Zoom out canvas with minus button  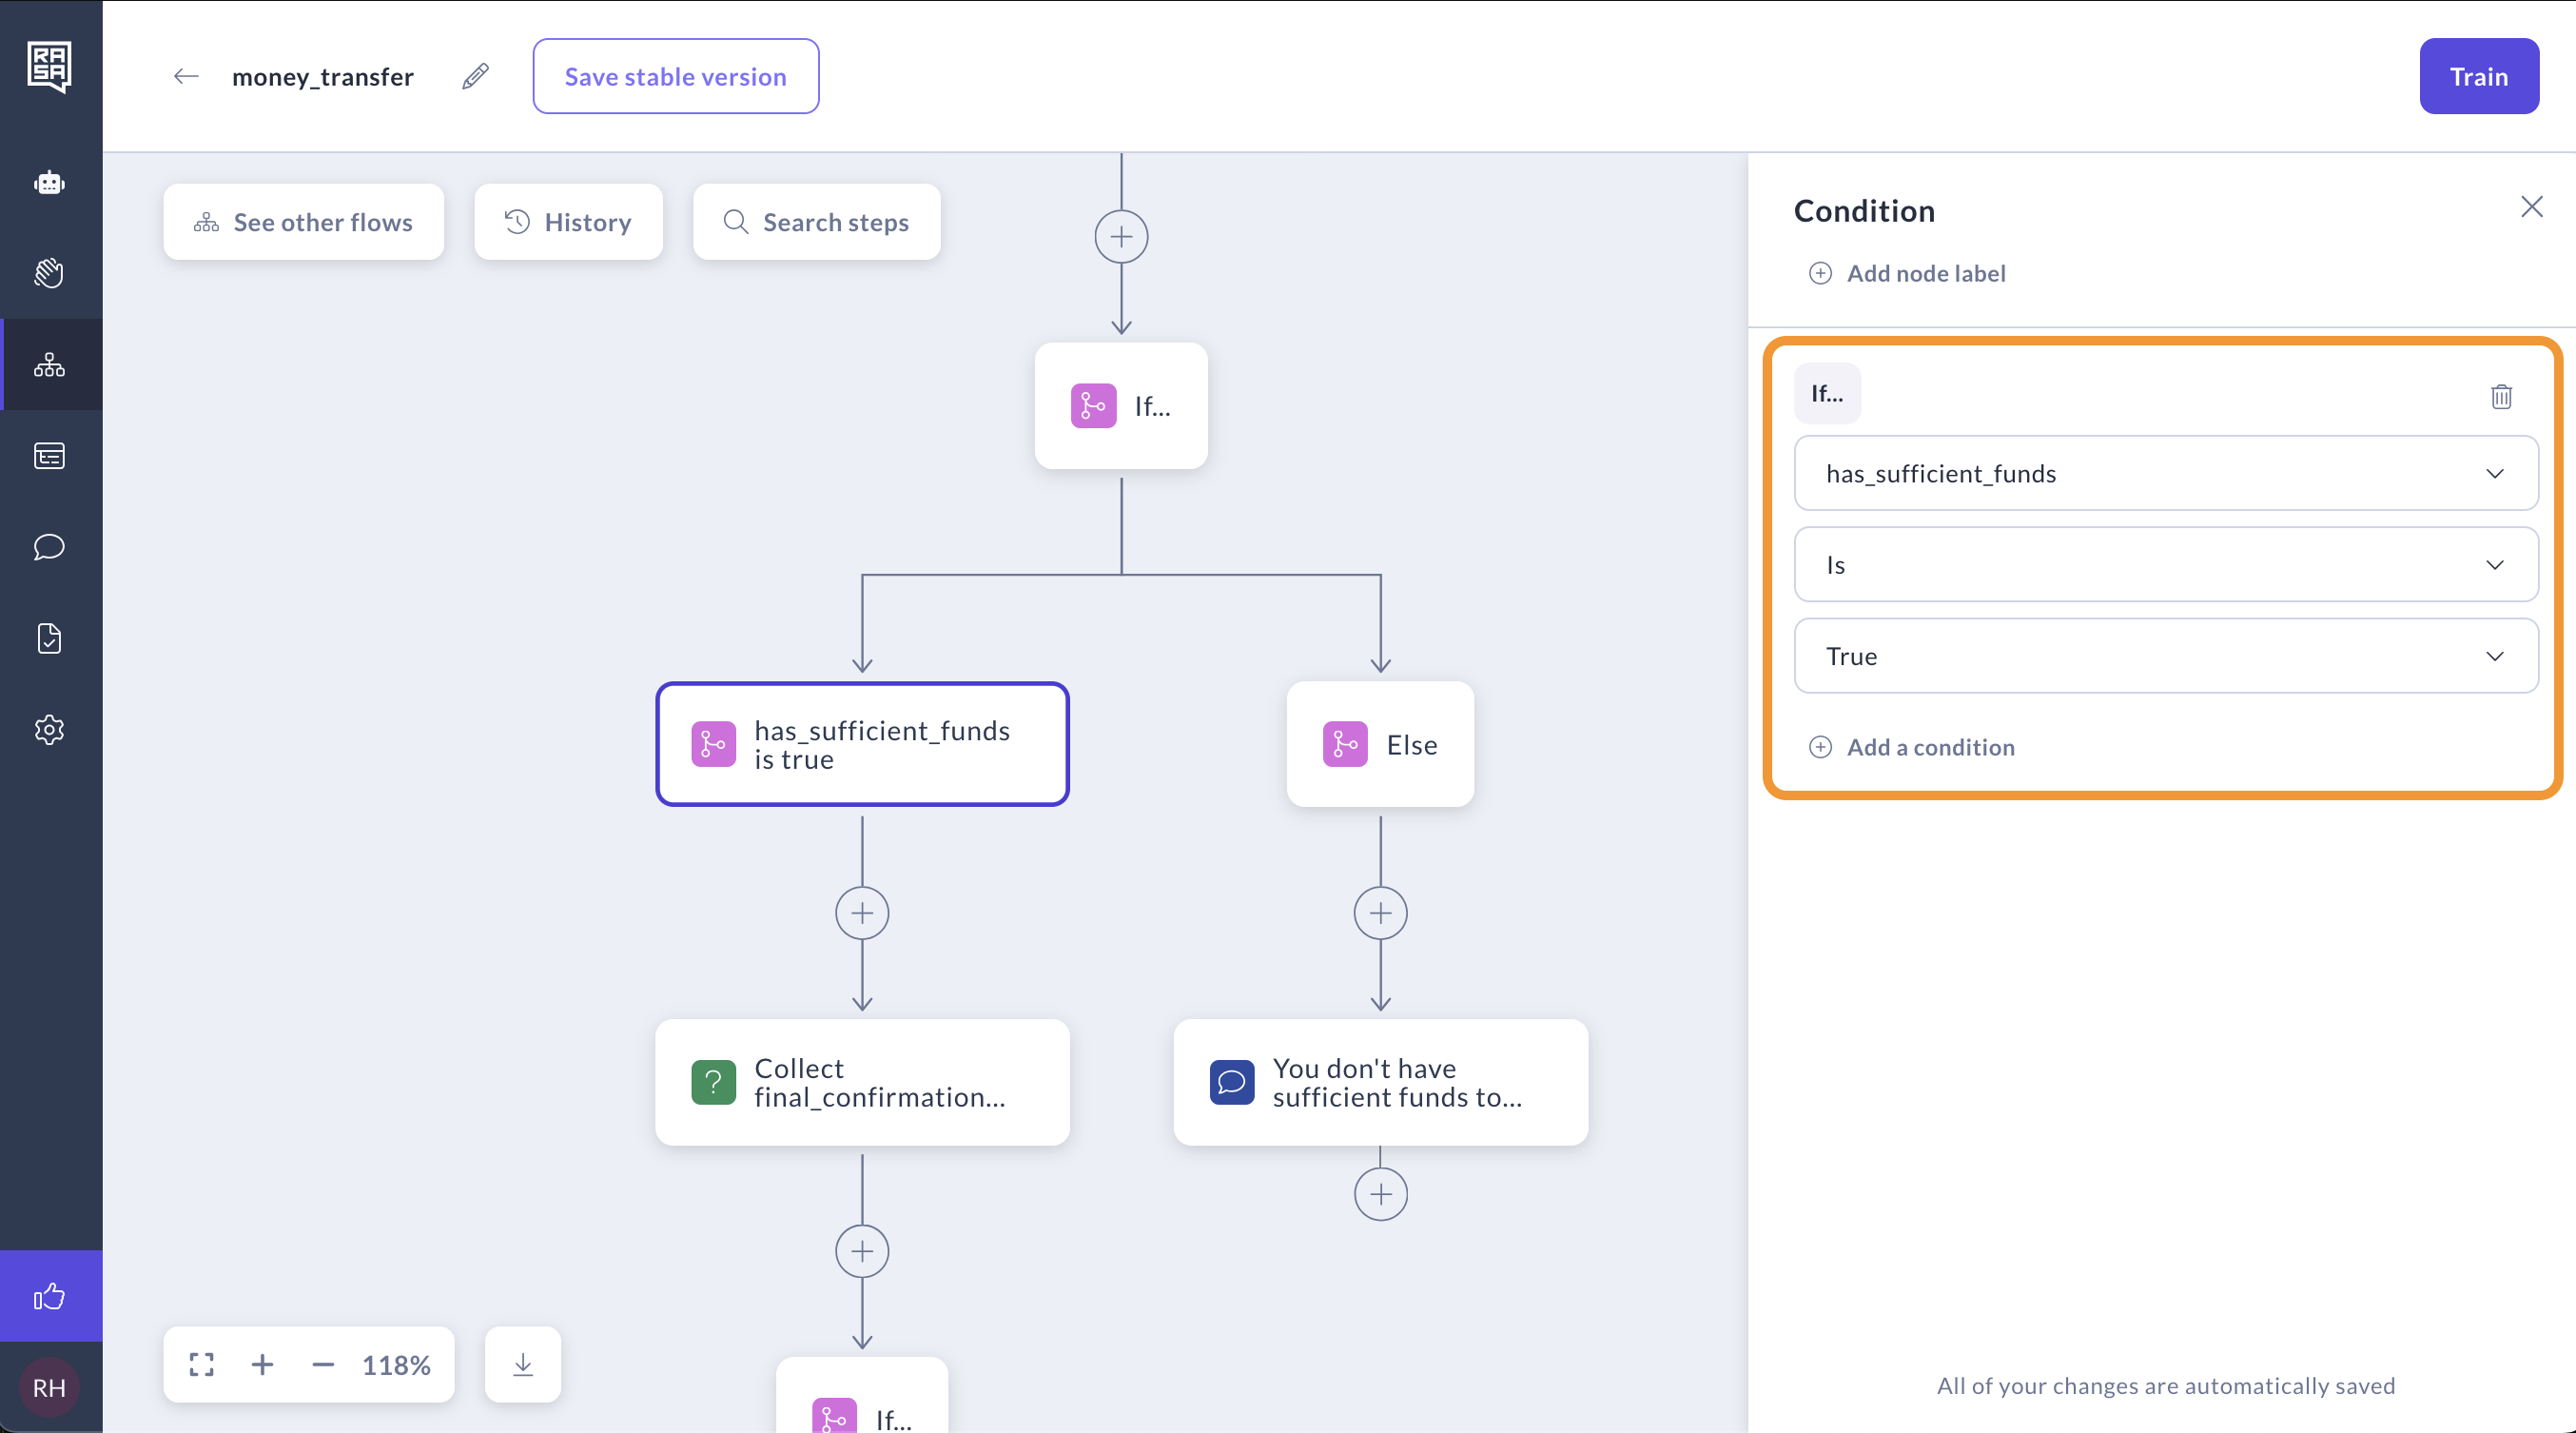pyautogui.click(x=323, y=1364)
